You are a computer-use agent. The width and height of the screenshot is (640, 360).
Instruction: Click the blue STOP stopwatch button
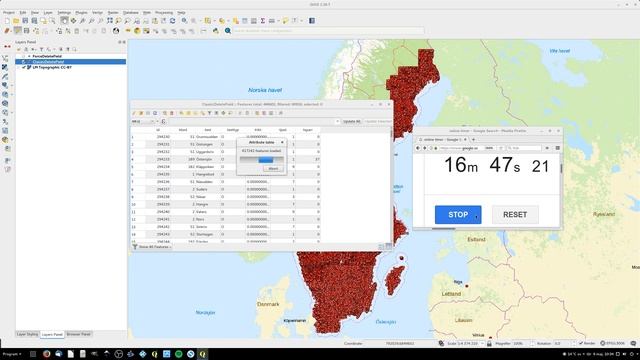pos(458,215)
